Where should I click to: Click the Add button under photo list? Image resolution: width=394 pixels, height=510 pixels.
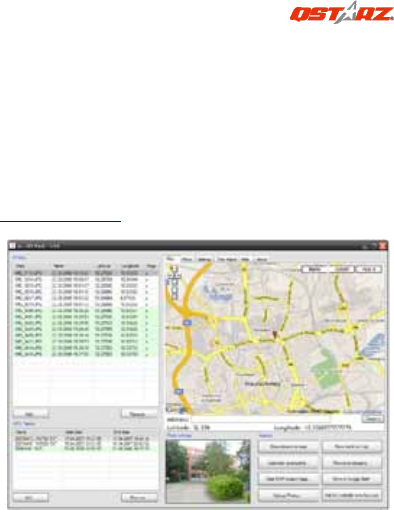(x=31, y=414)
